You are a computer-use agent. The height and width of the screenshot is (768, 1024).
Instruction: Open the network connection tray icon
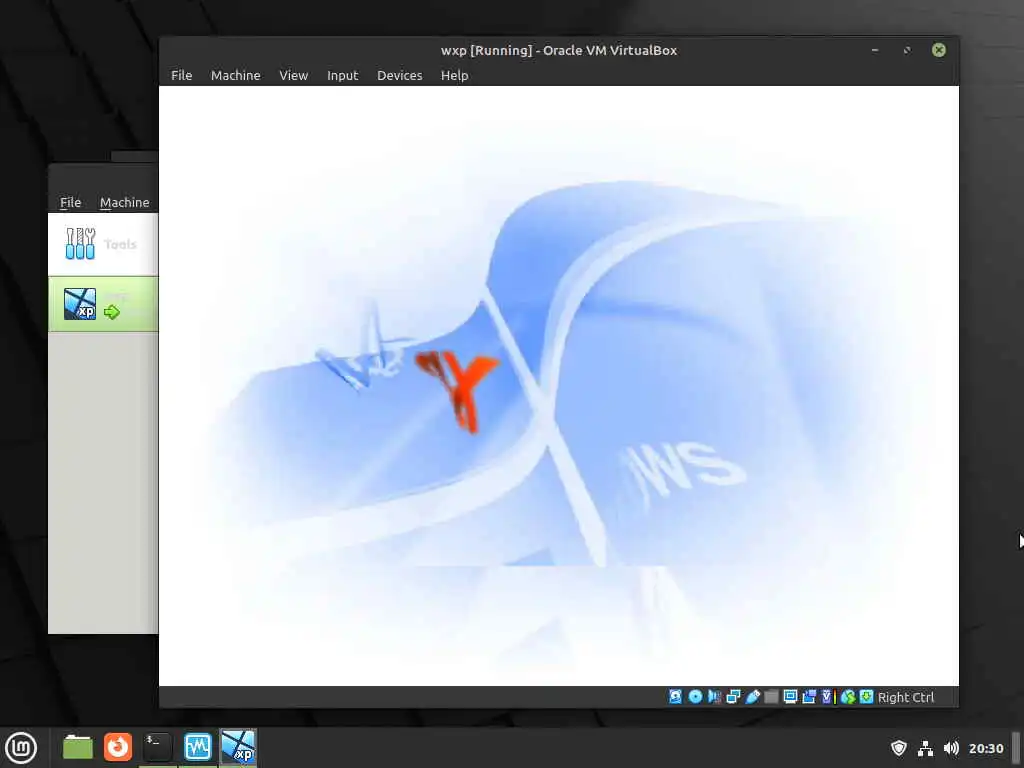[x=925, y=748]
